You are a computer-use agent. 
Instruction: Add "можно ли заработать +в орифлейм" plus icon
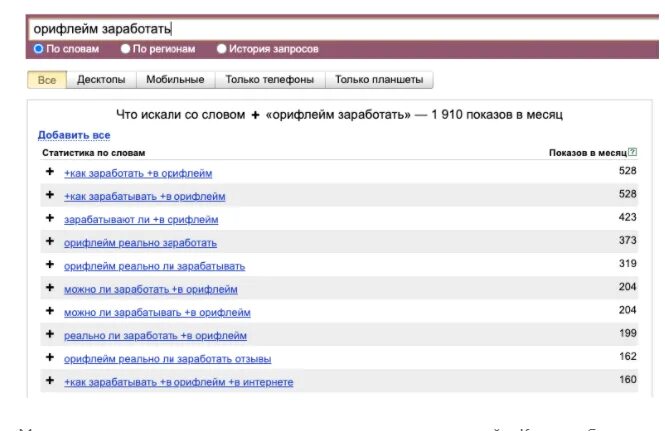click(x=50, y=287)
